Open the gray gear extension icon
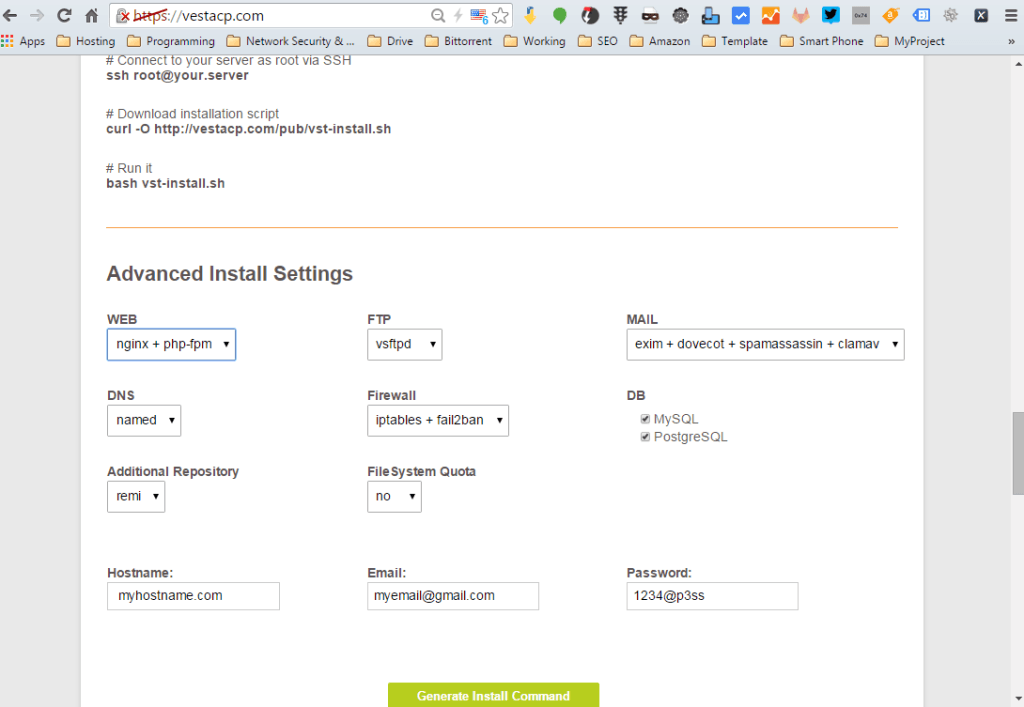Viewport: 1024px width, 707px height. coord(951,15)
